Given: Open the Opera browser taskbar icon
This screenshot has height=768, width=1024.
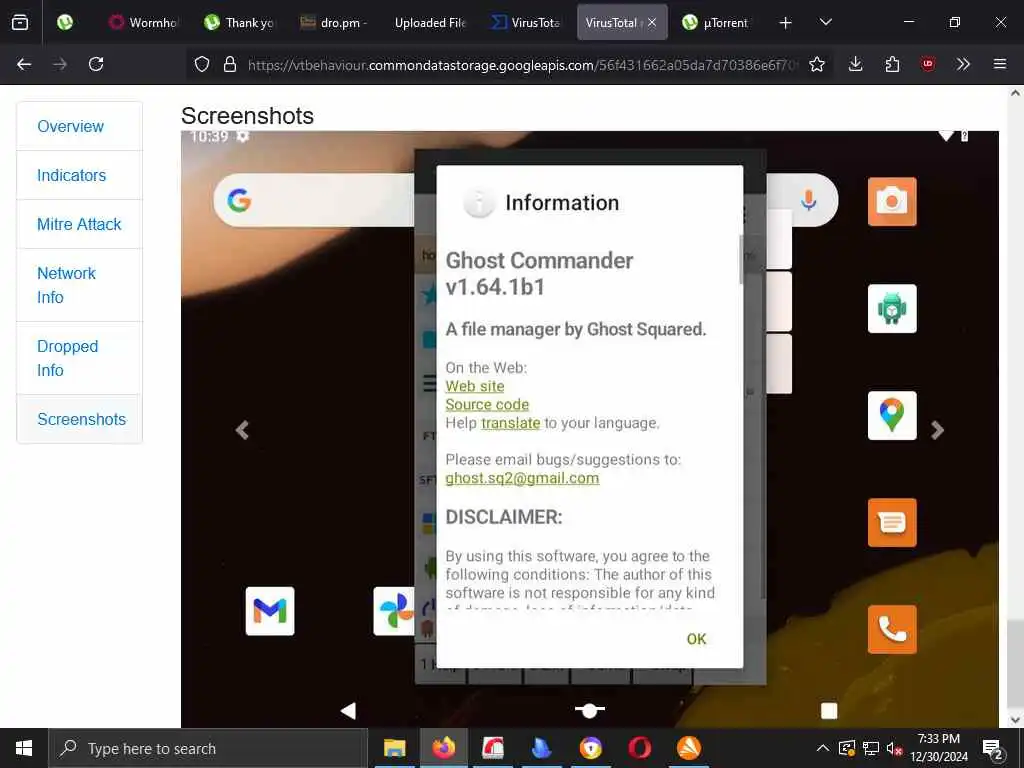Looking at the screenshot, I should click(x=639, y=748).
